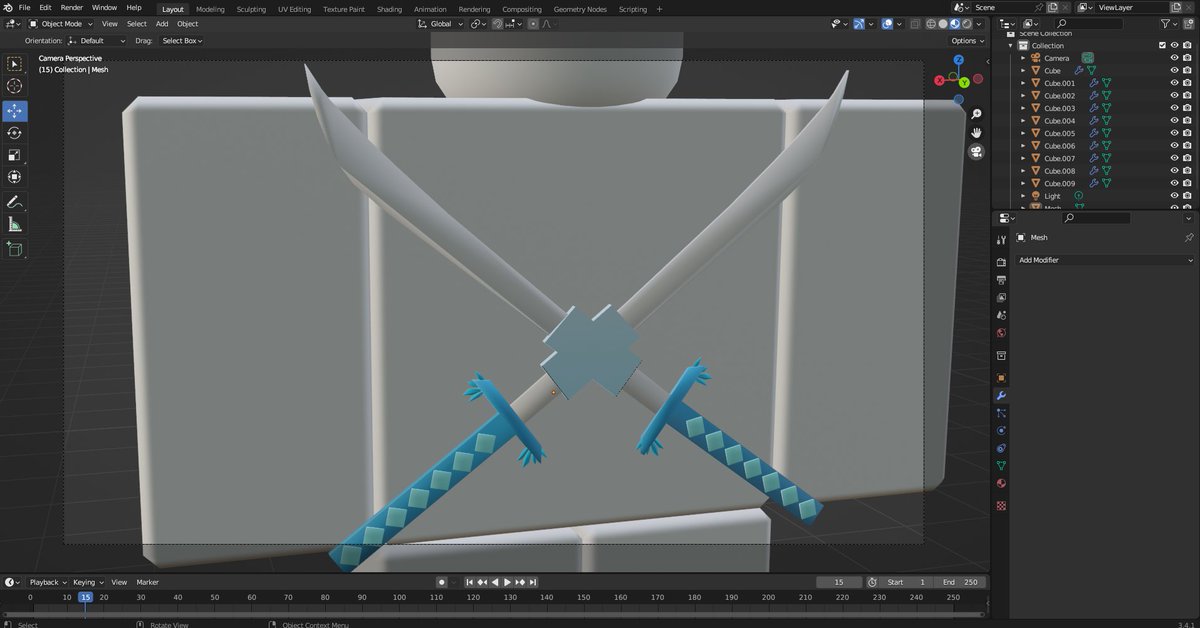Image resolution: width=1200 pixels, height=628 pixels.
Task: Open the Texture properties tab
Action: tap(1001, 506)
